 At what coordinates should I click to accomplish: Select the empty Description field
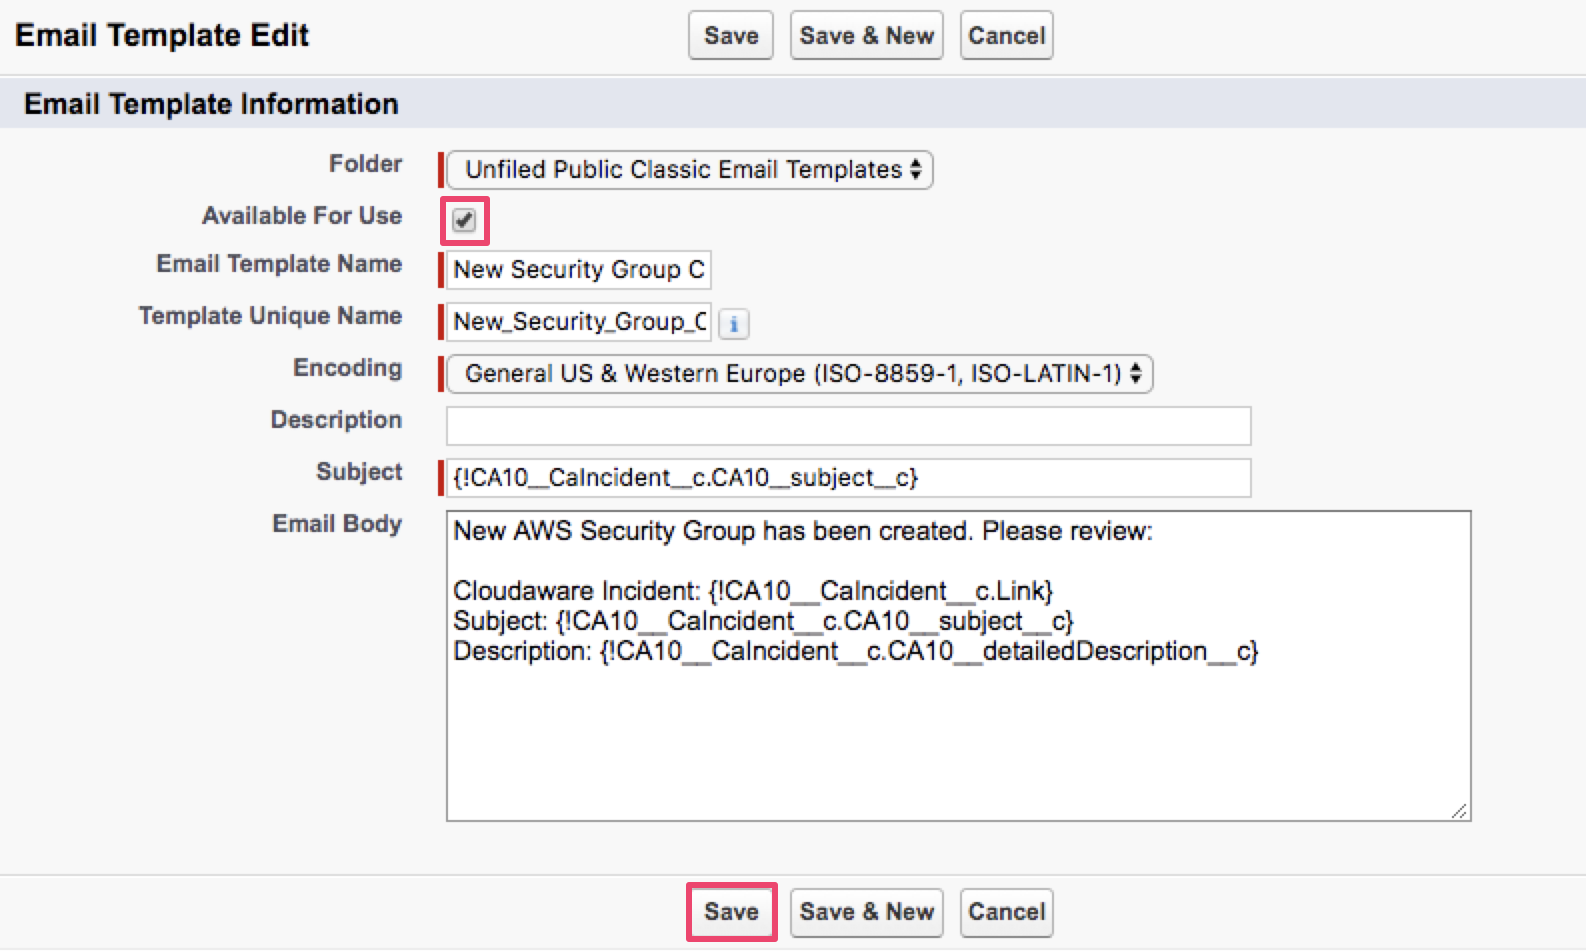click(x=848, y=426)
